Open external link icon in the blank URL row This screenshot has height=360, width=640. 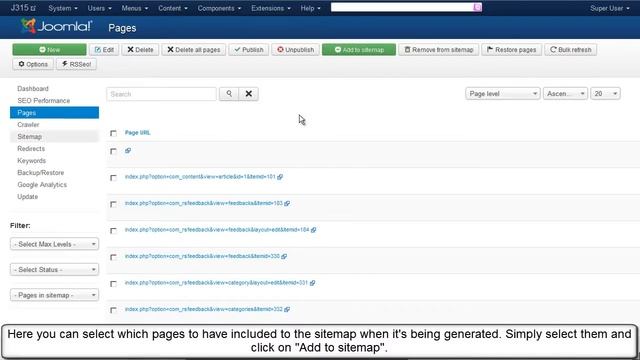click(128, 151)
